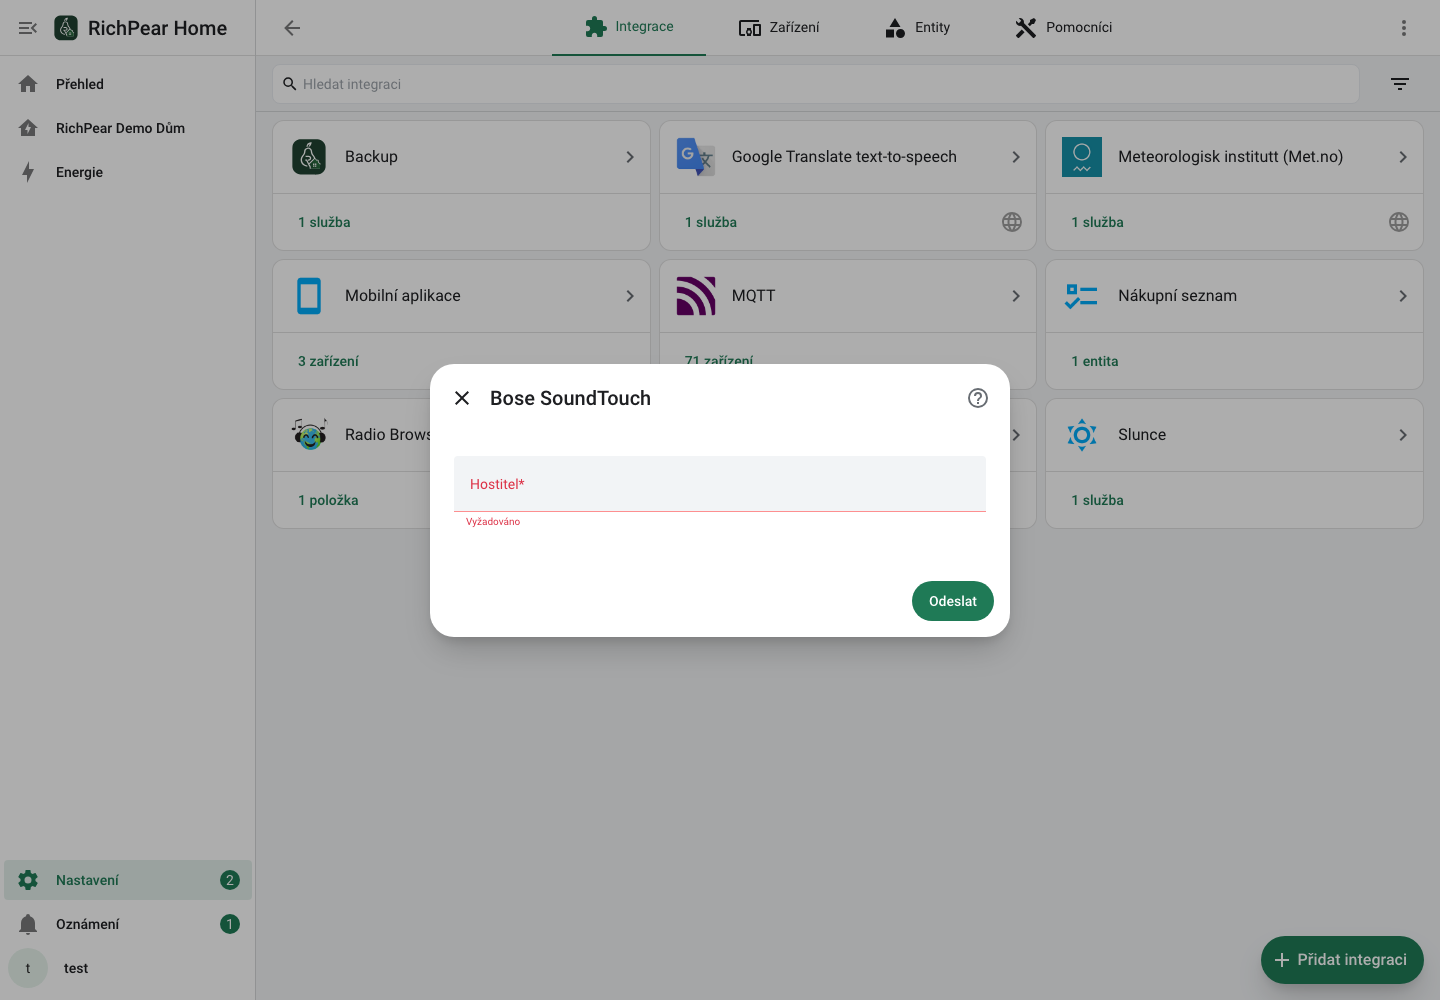This screenshot has height=1000, width=1440.
Task: Switch to the Integrace tab
Action: [x=629, y=27]
